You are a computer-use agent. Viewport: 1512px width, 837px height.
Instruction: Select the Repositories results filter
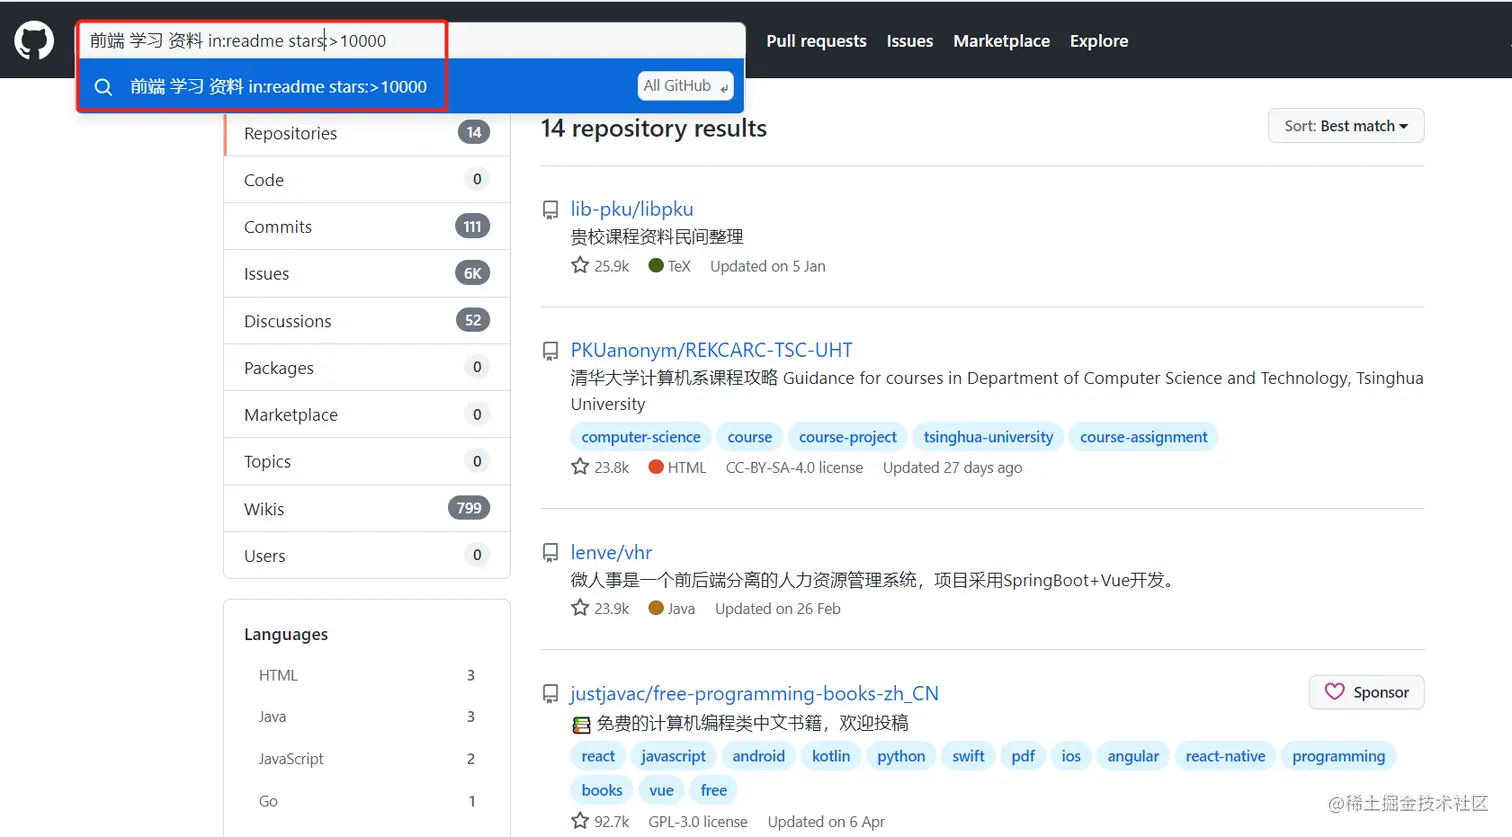[x=367, y=133]
